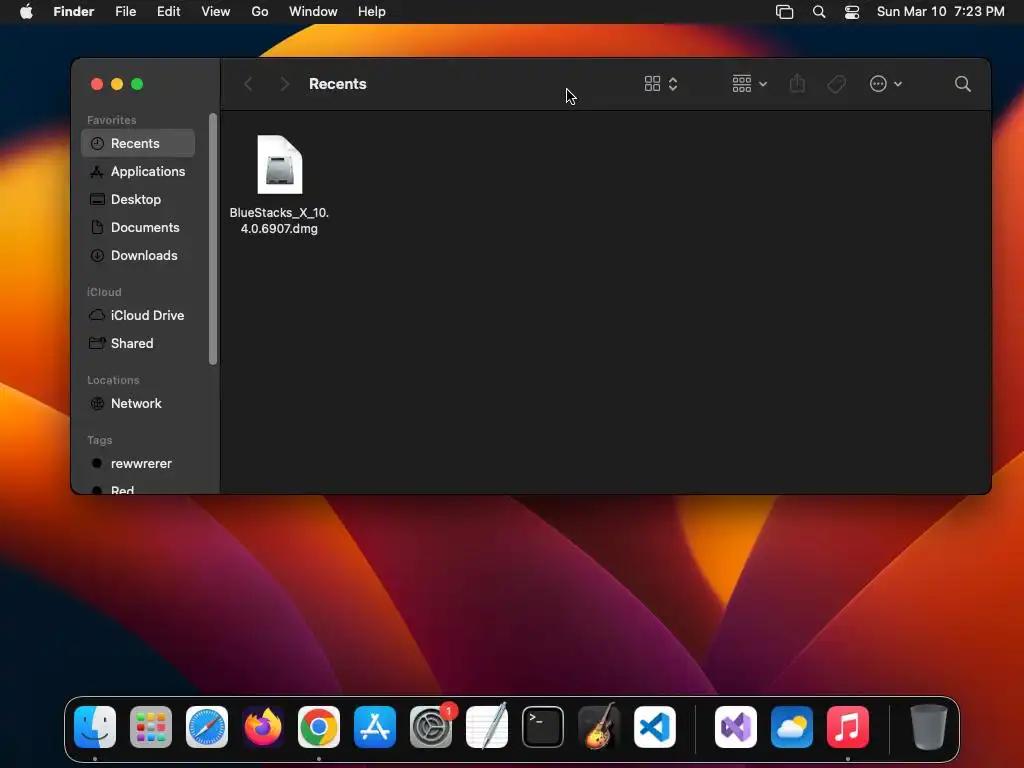Select the BlueStacks_X_10.4.0.6907.dmg file icon
Image resolution: width=1024 pixels, height=768 pixels.
tap(280, 165)
